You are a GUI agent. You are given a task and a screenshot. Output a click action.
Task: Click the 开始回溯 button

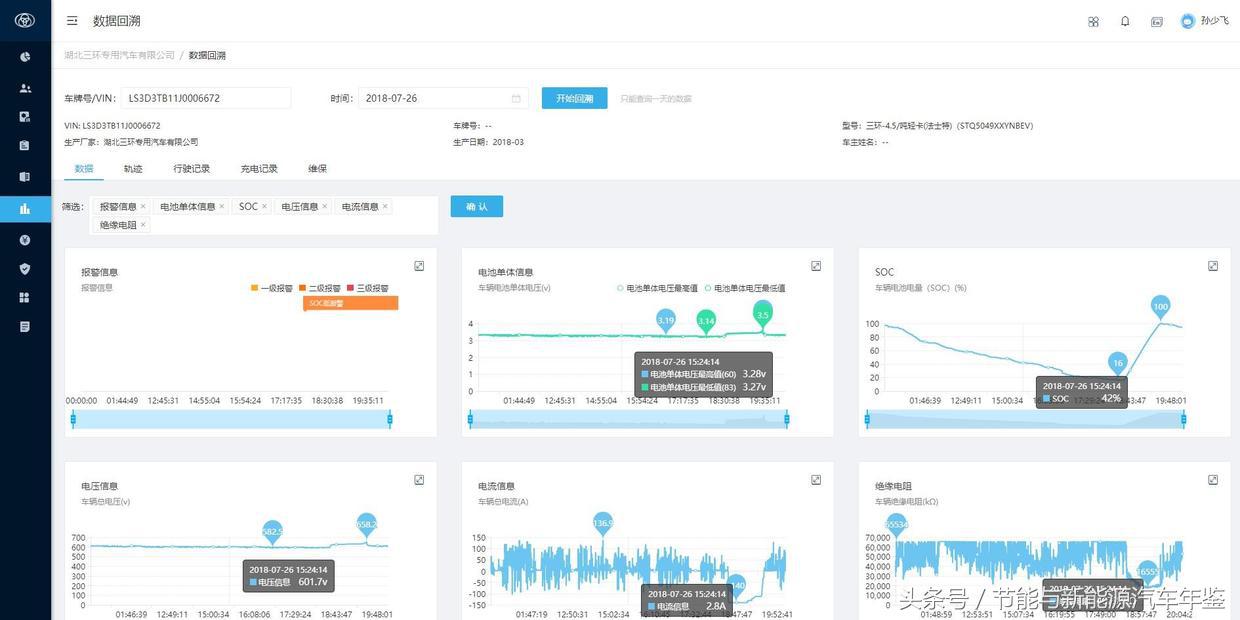574,96
